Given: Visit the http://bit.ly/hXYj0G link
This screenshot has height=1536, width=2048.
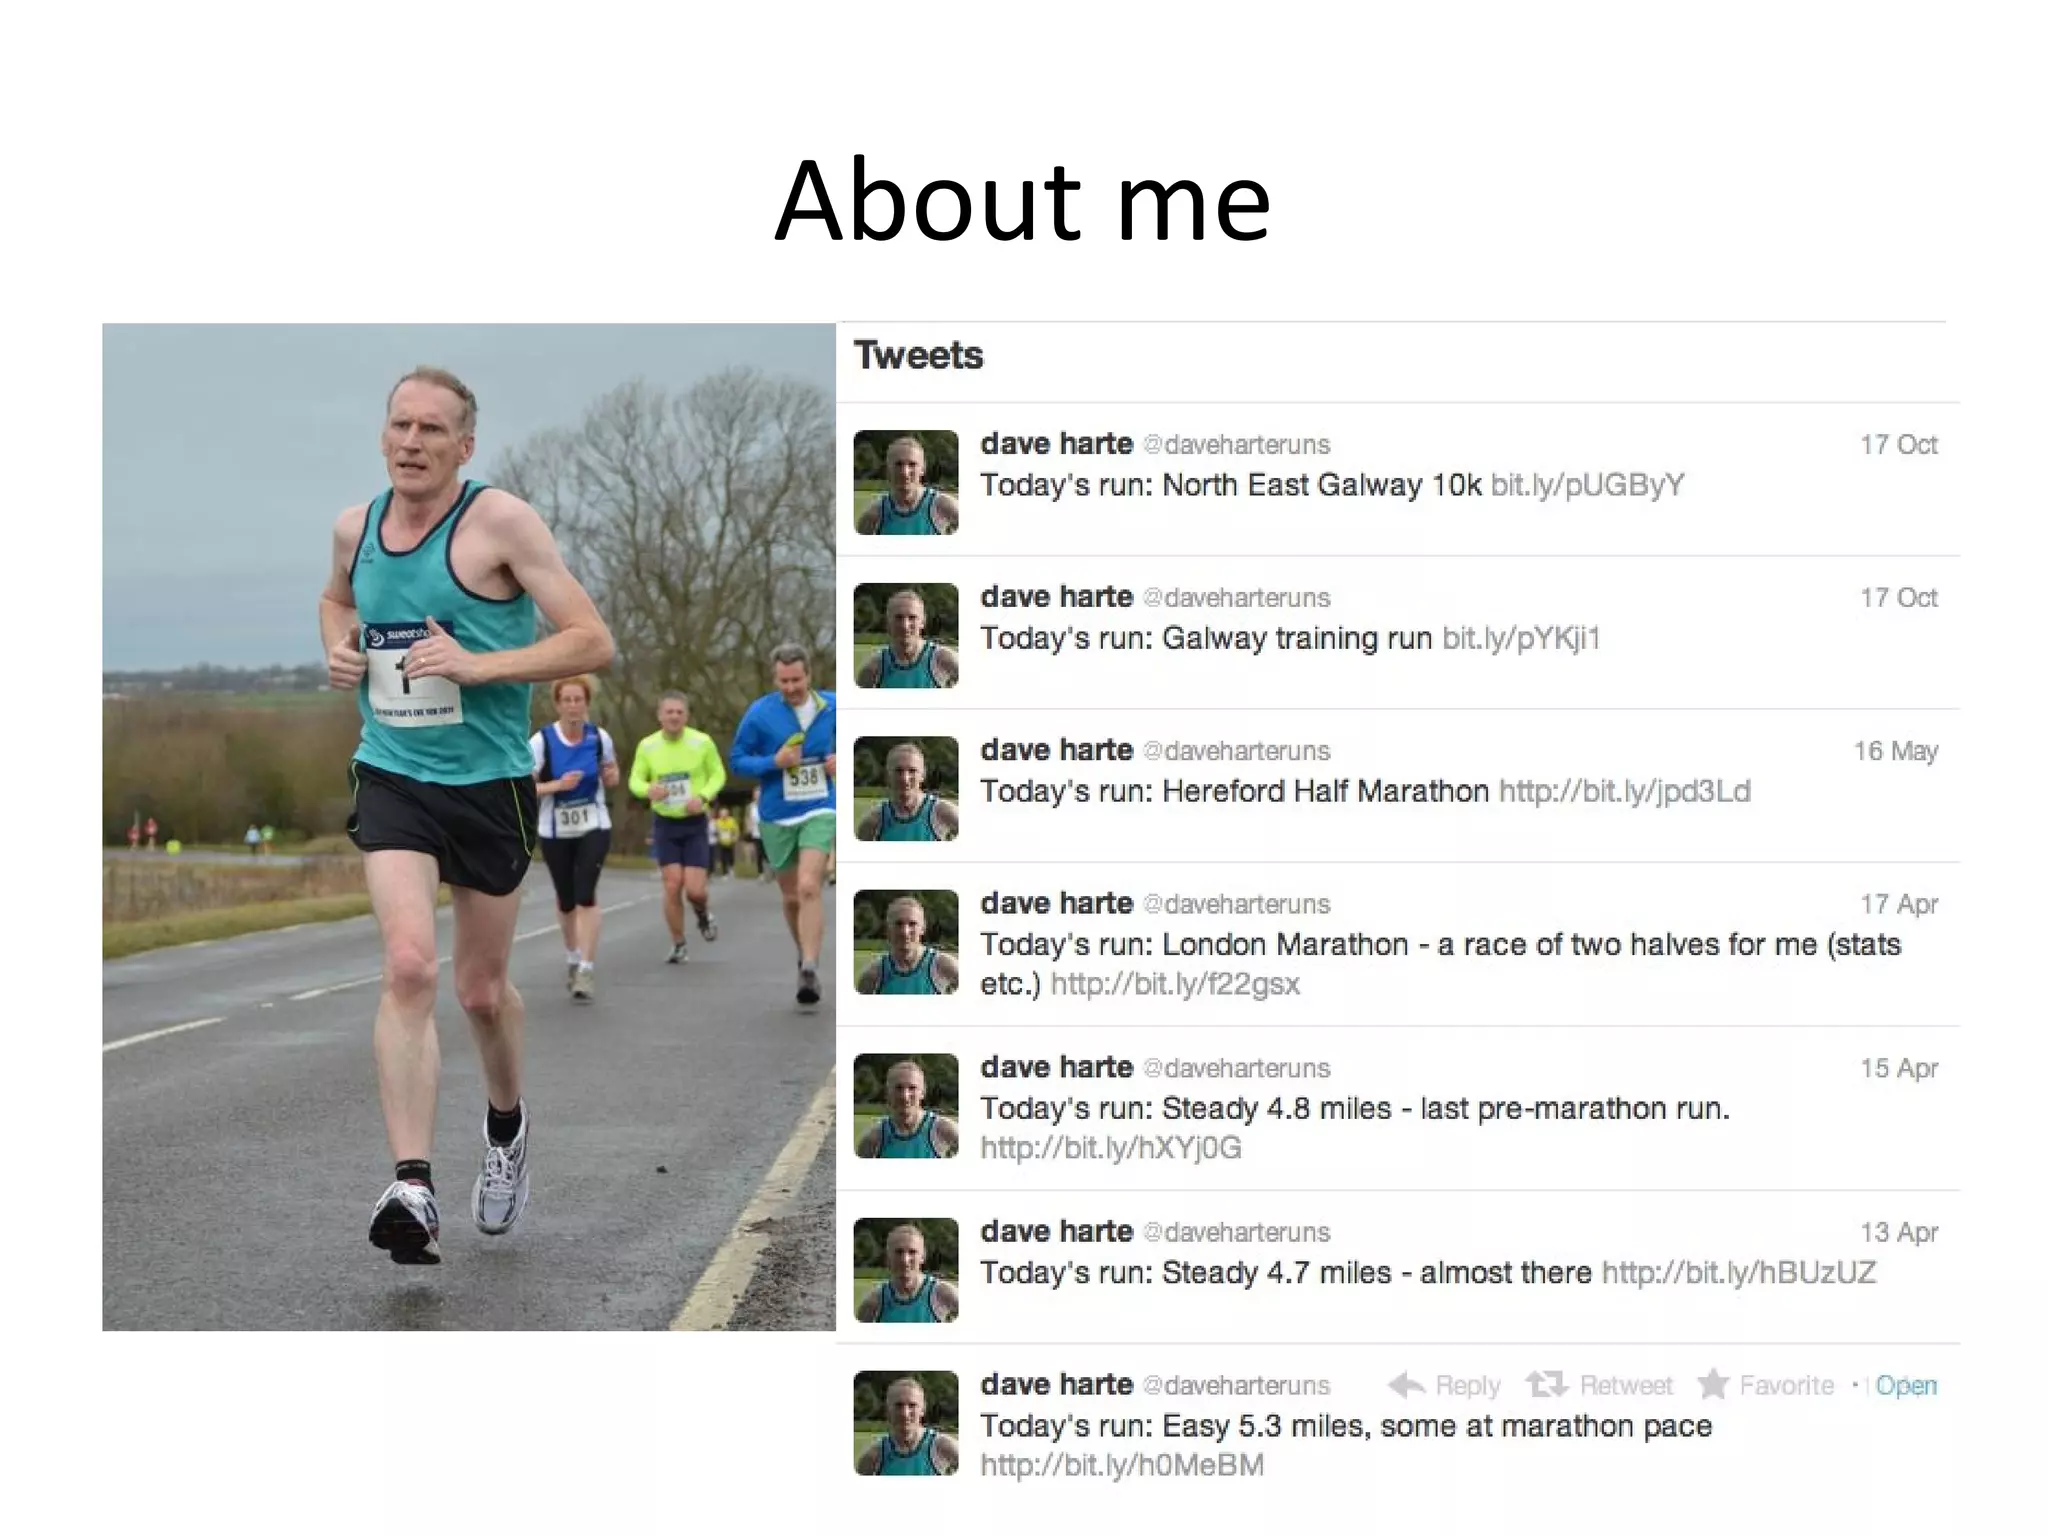Looking at the screenshot, I should 1111,1148.
